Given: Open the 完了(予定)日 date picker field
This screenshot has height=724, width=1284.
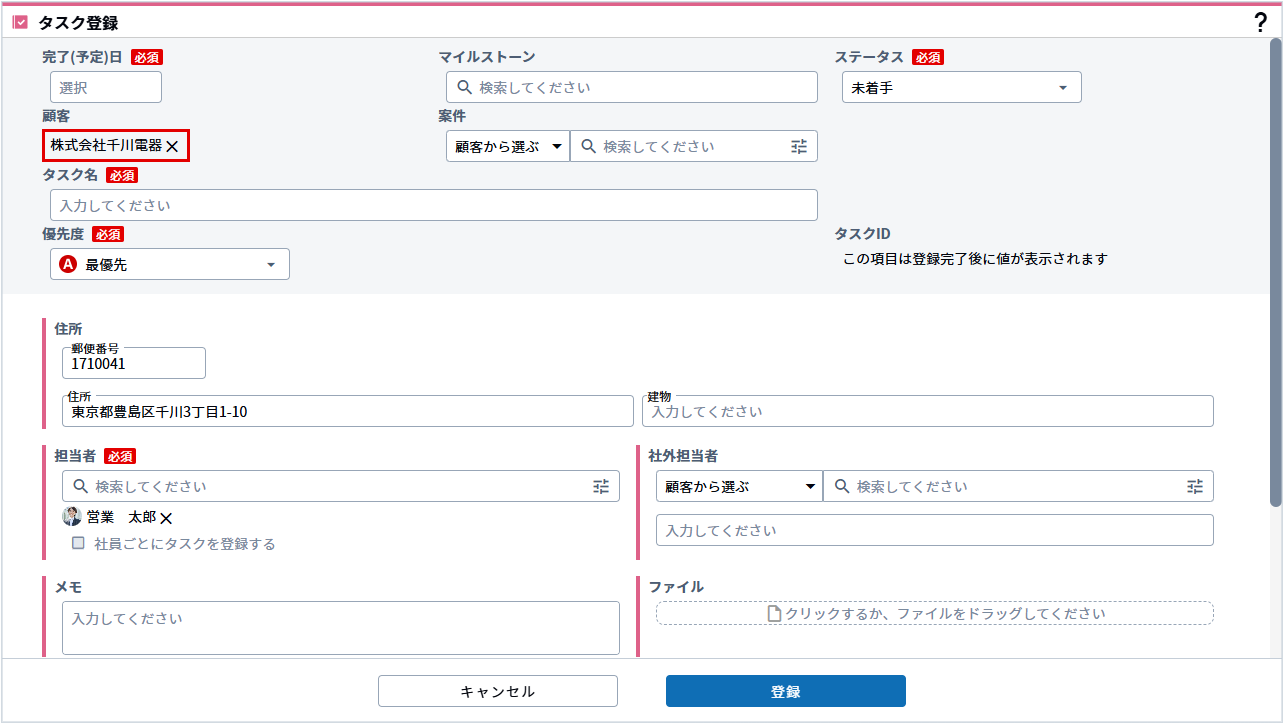Looking at the screenshot, I should pos(105,88).
